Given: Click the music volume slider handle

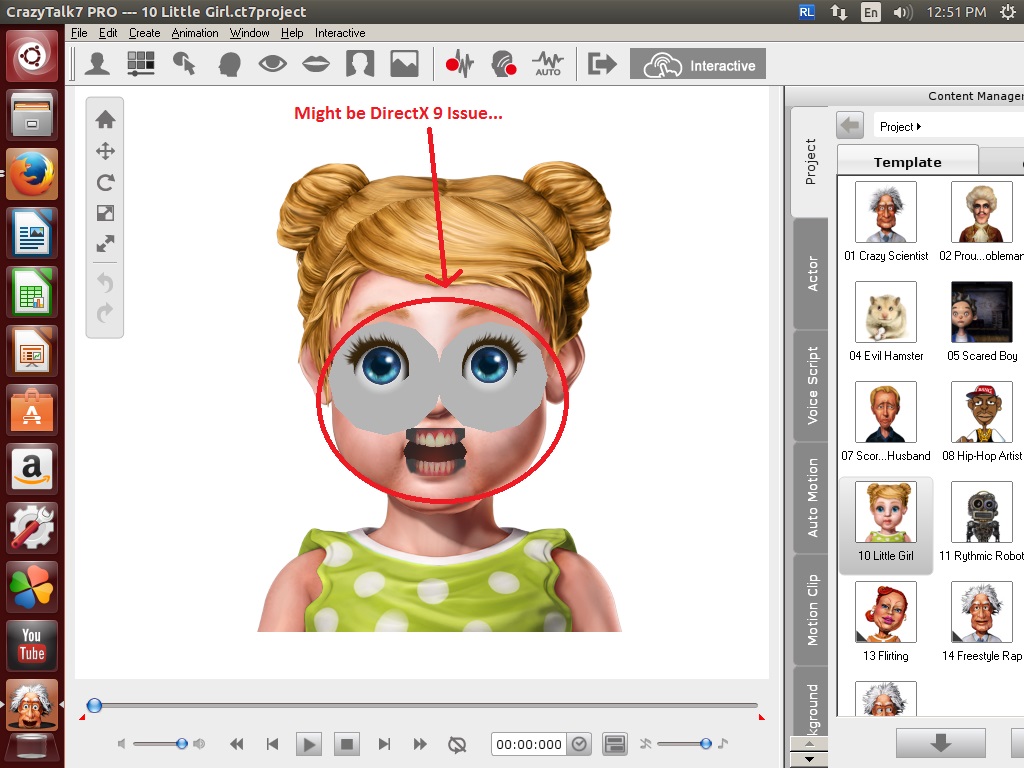Looking at the screenshot, I should [705, 743].
